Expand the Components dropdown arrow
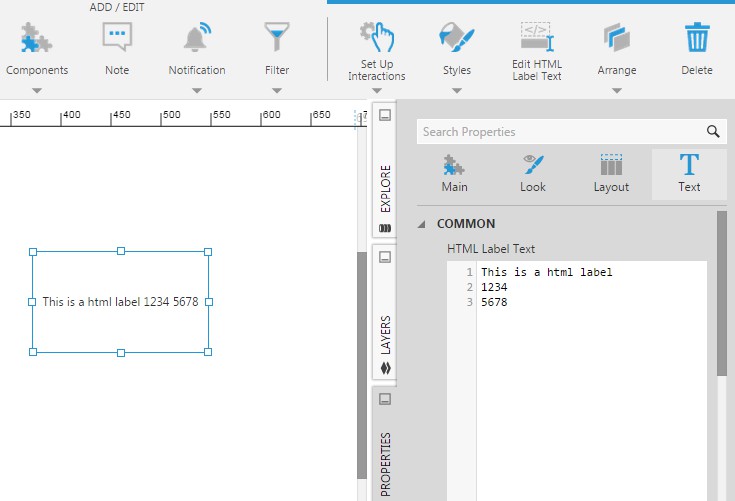 [37, 90]
